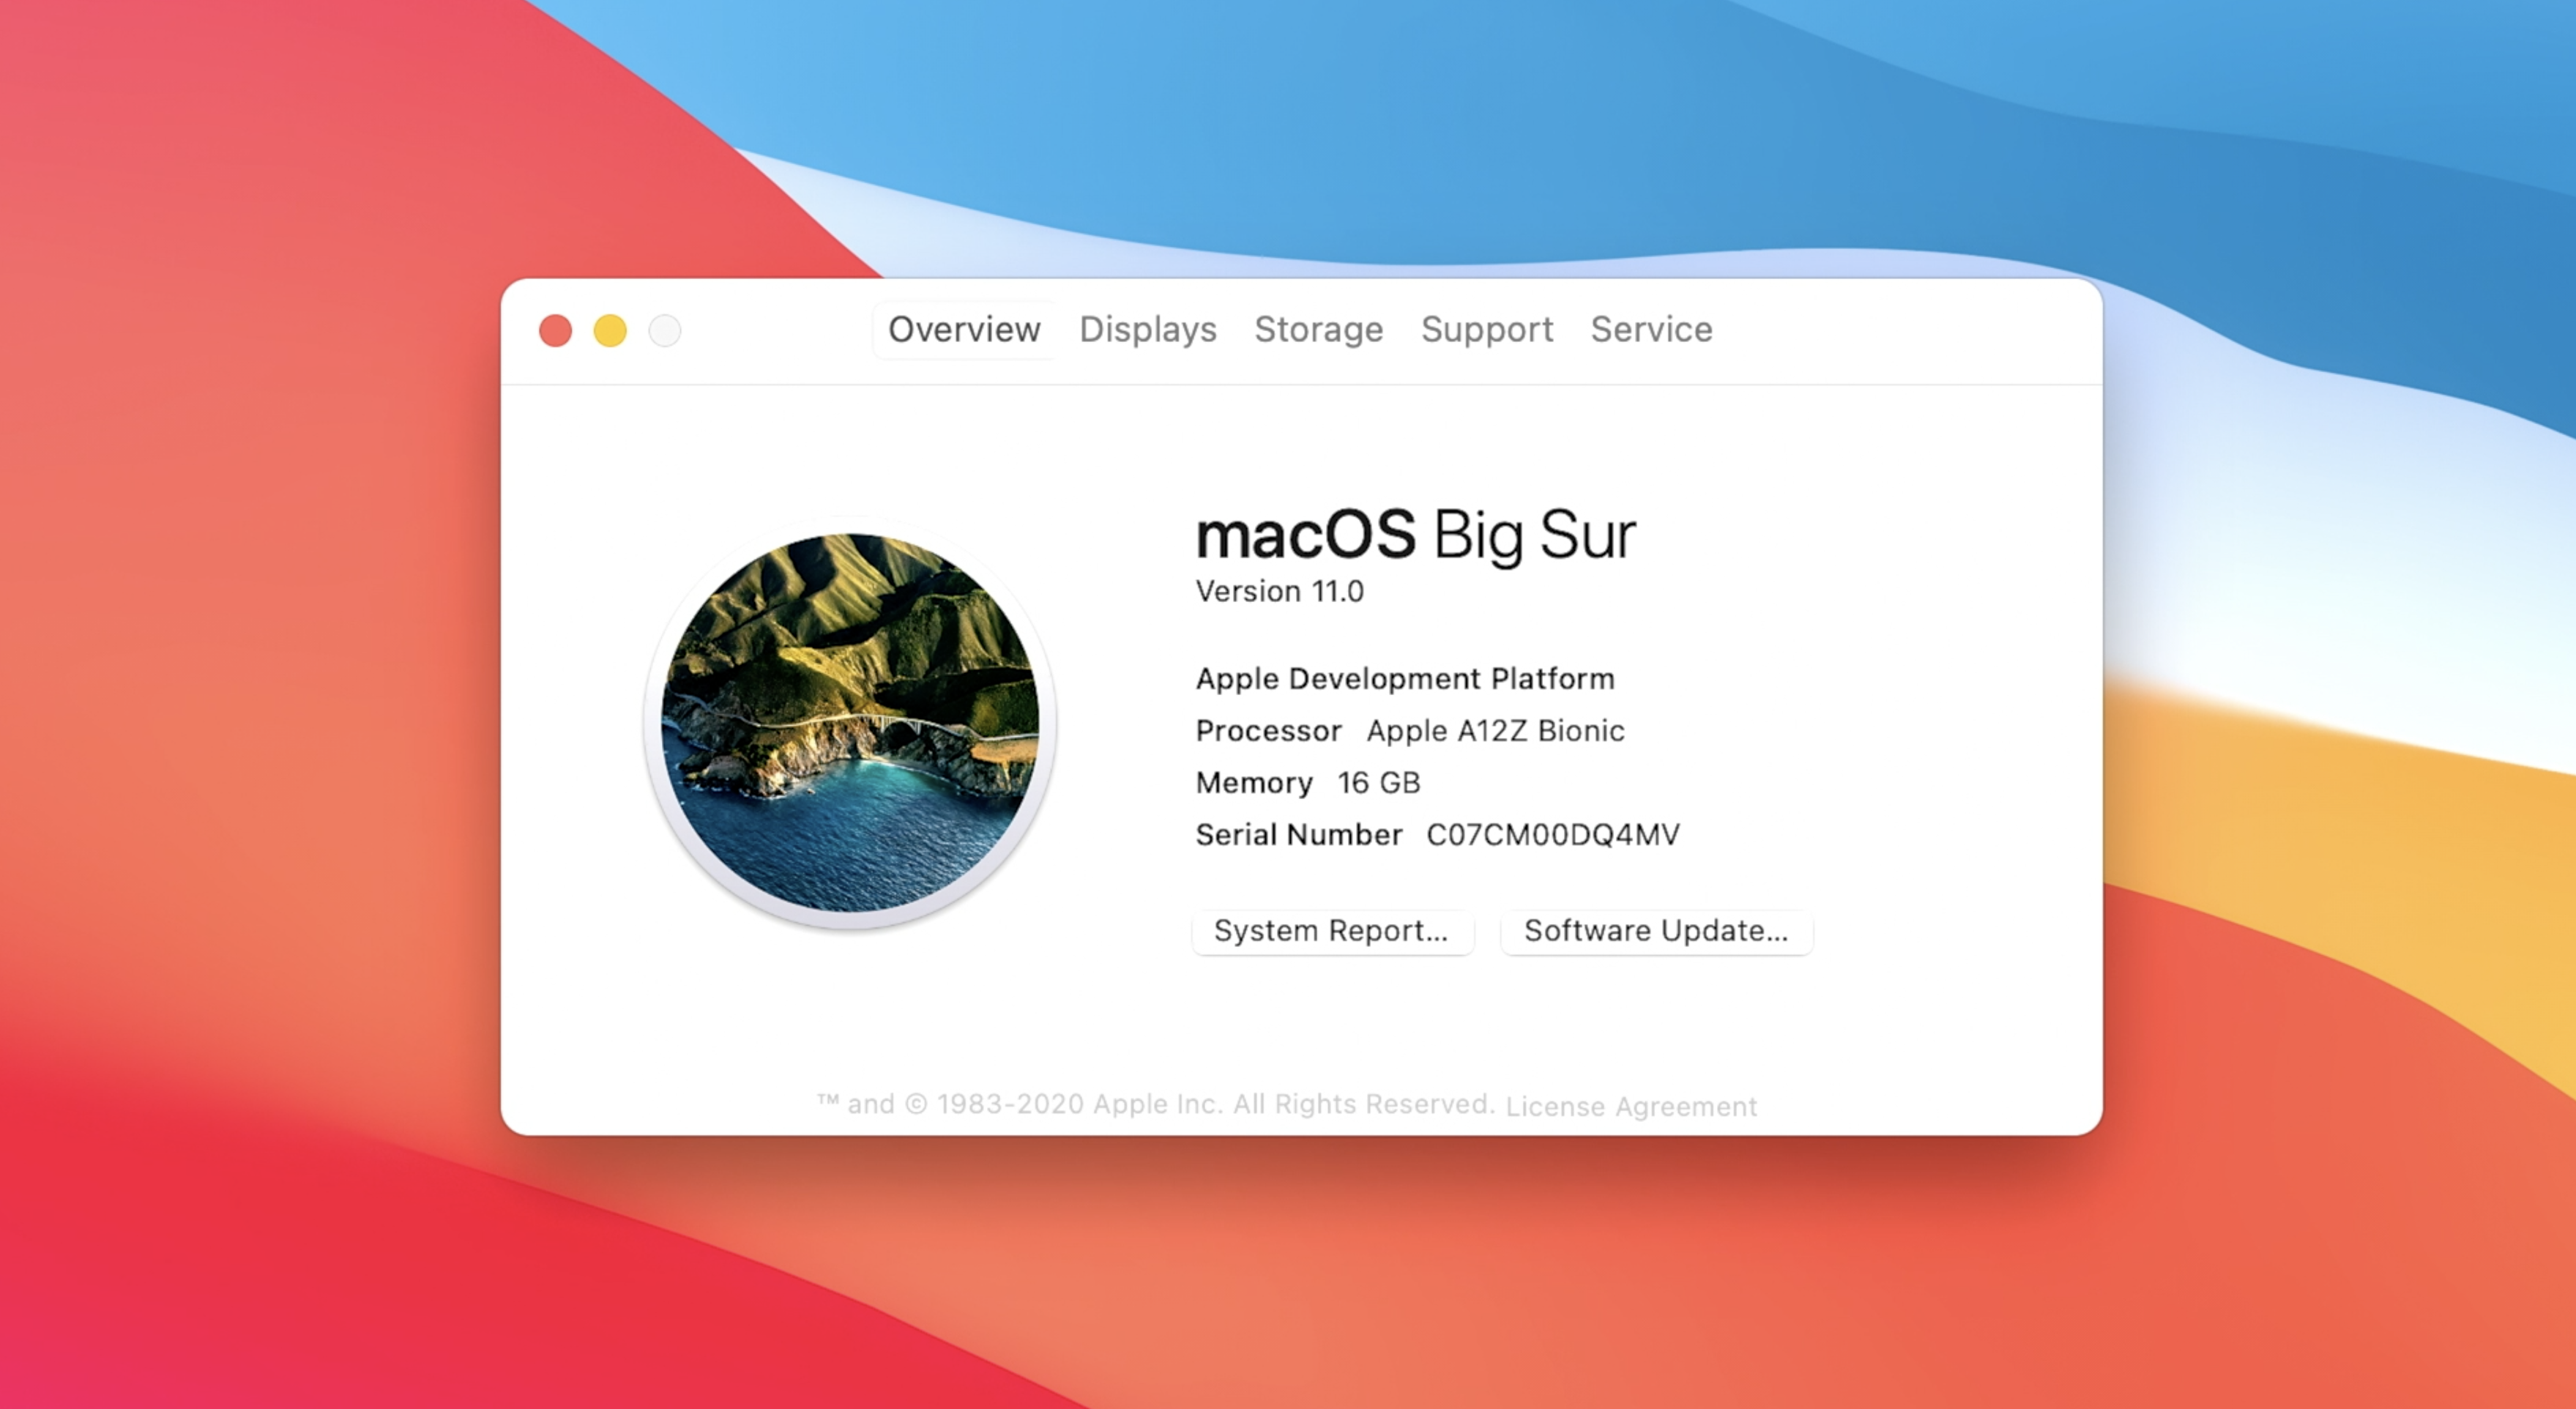
Task: Click the macOS Big Sur circular landscape icon
Action: pyautogui.click(x=850, y=723)
